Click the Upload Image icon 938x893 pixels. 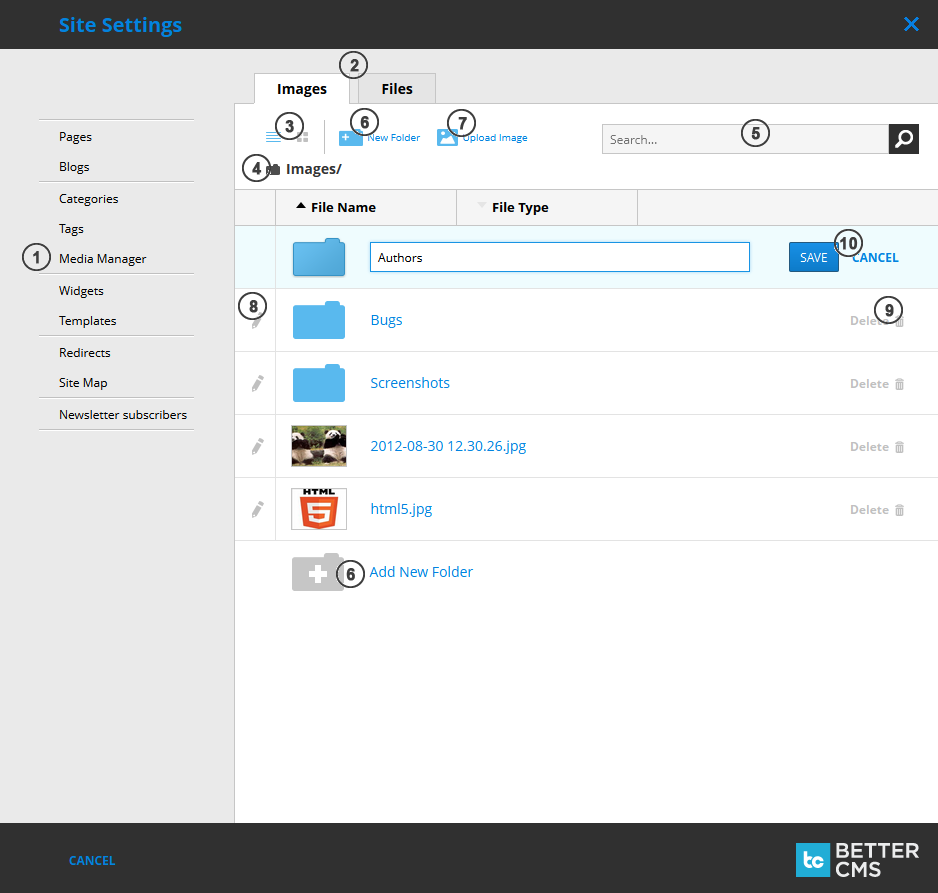[x=447, y=138]
